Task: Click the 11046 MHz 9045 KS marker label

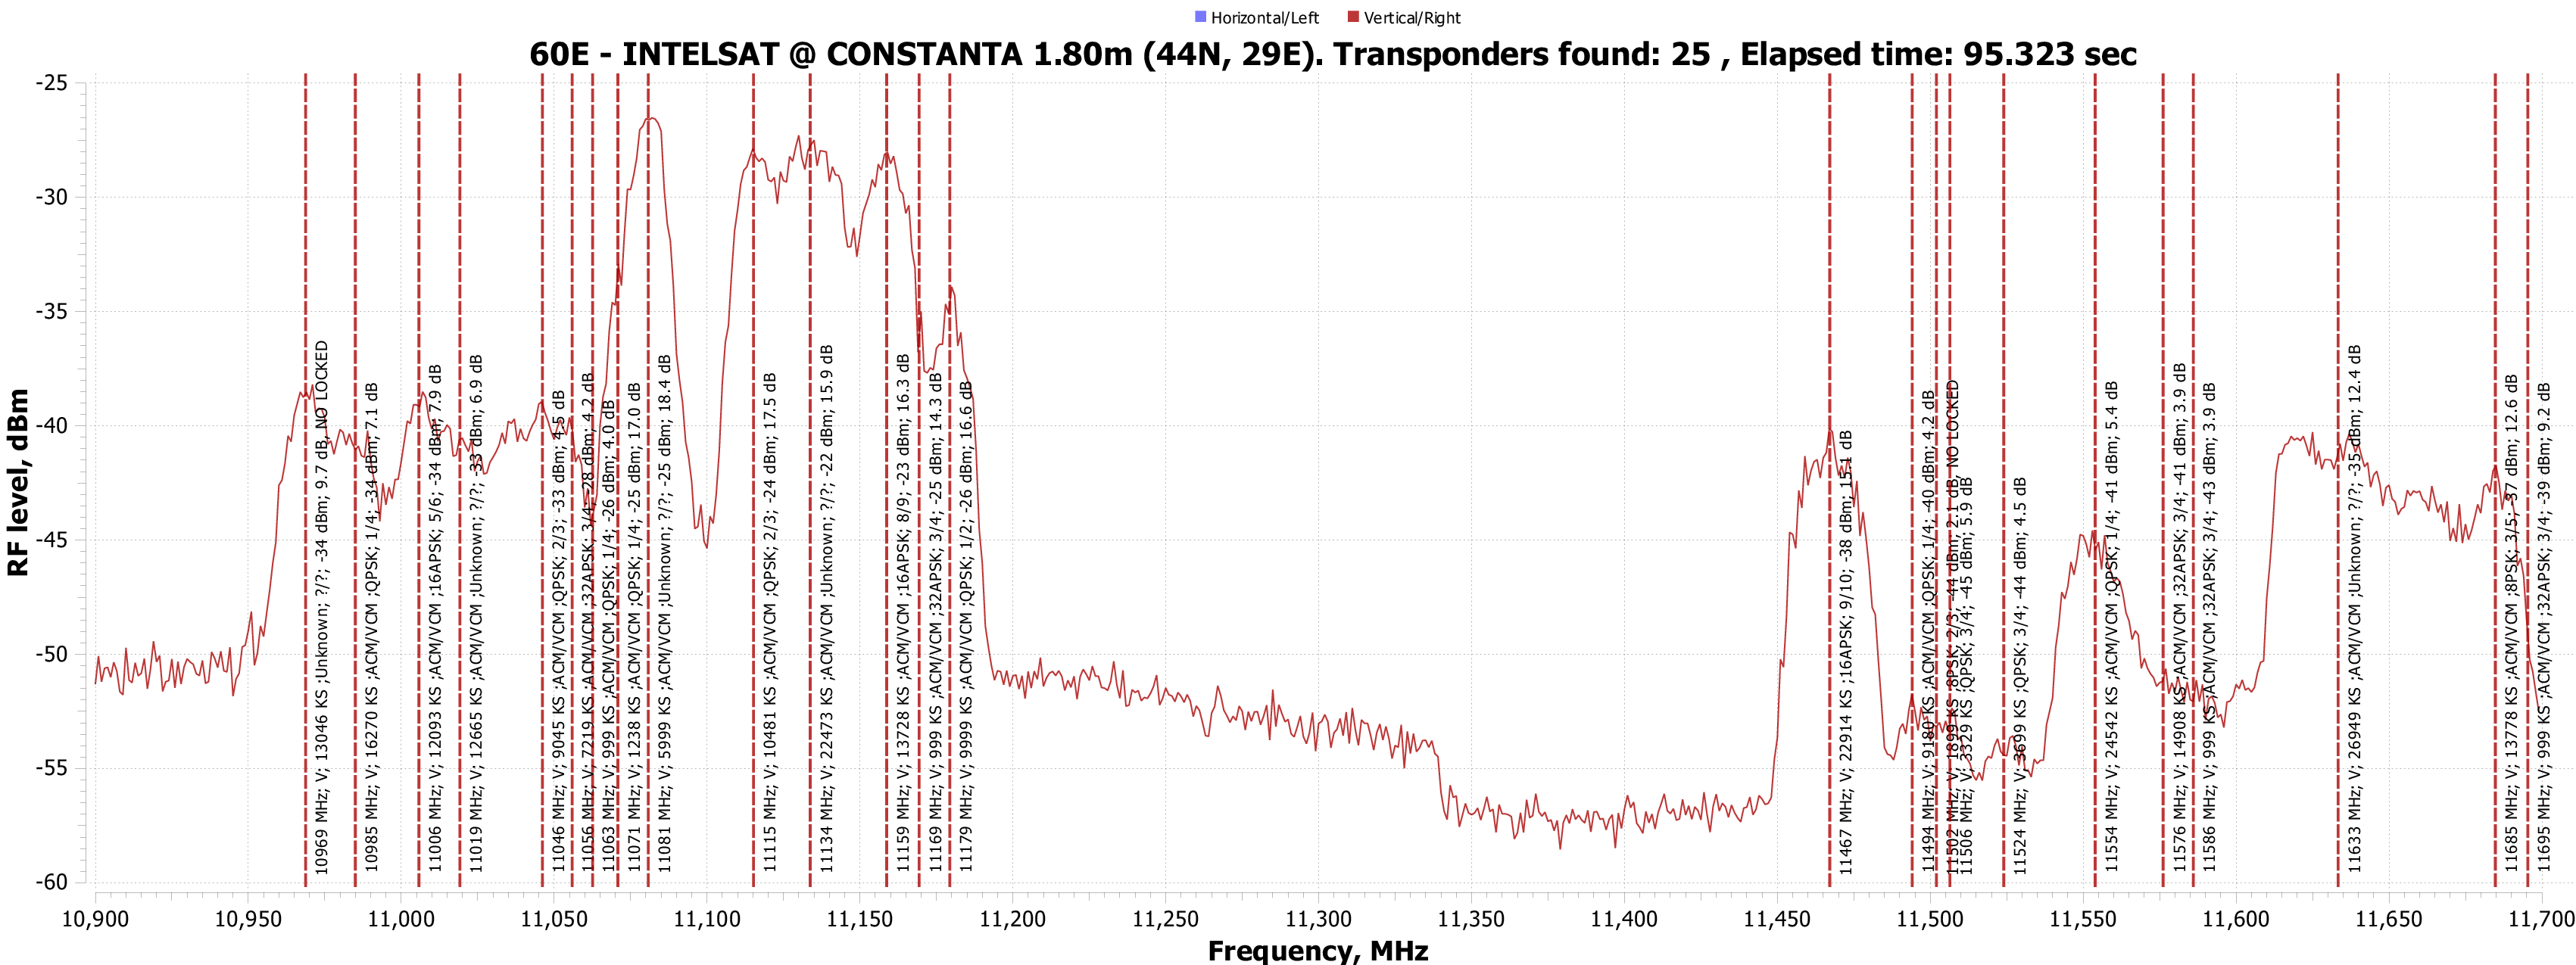Action: pyautogui.click(x=559, y=631)
